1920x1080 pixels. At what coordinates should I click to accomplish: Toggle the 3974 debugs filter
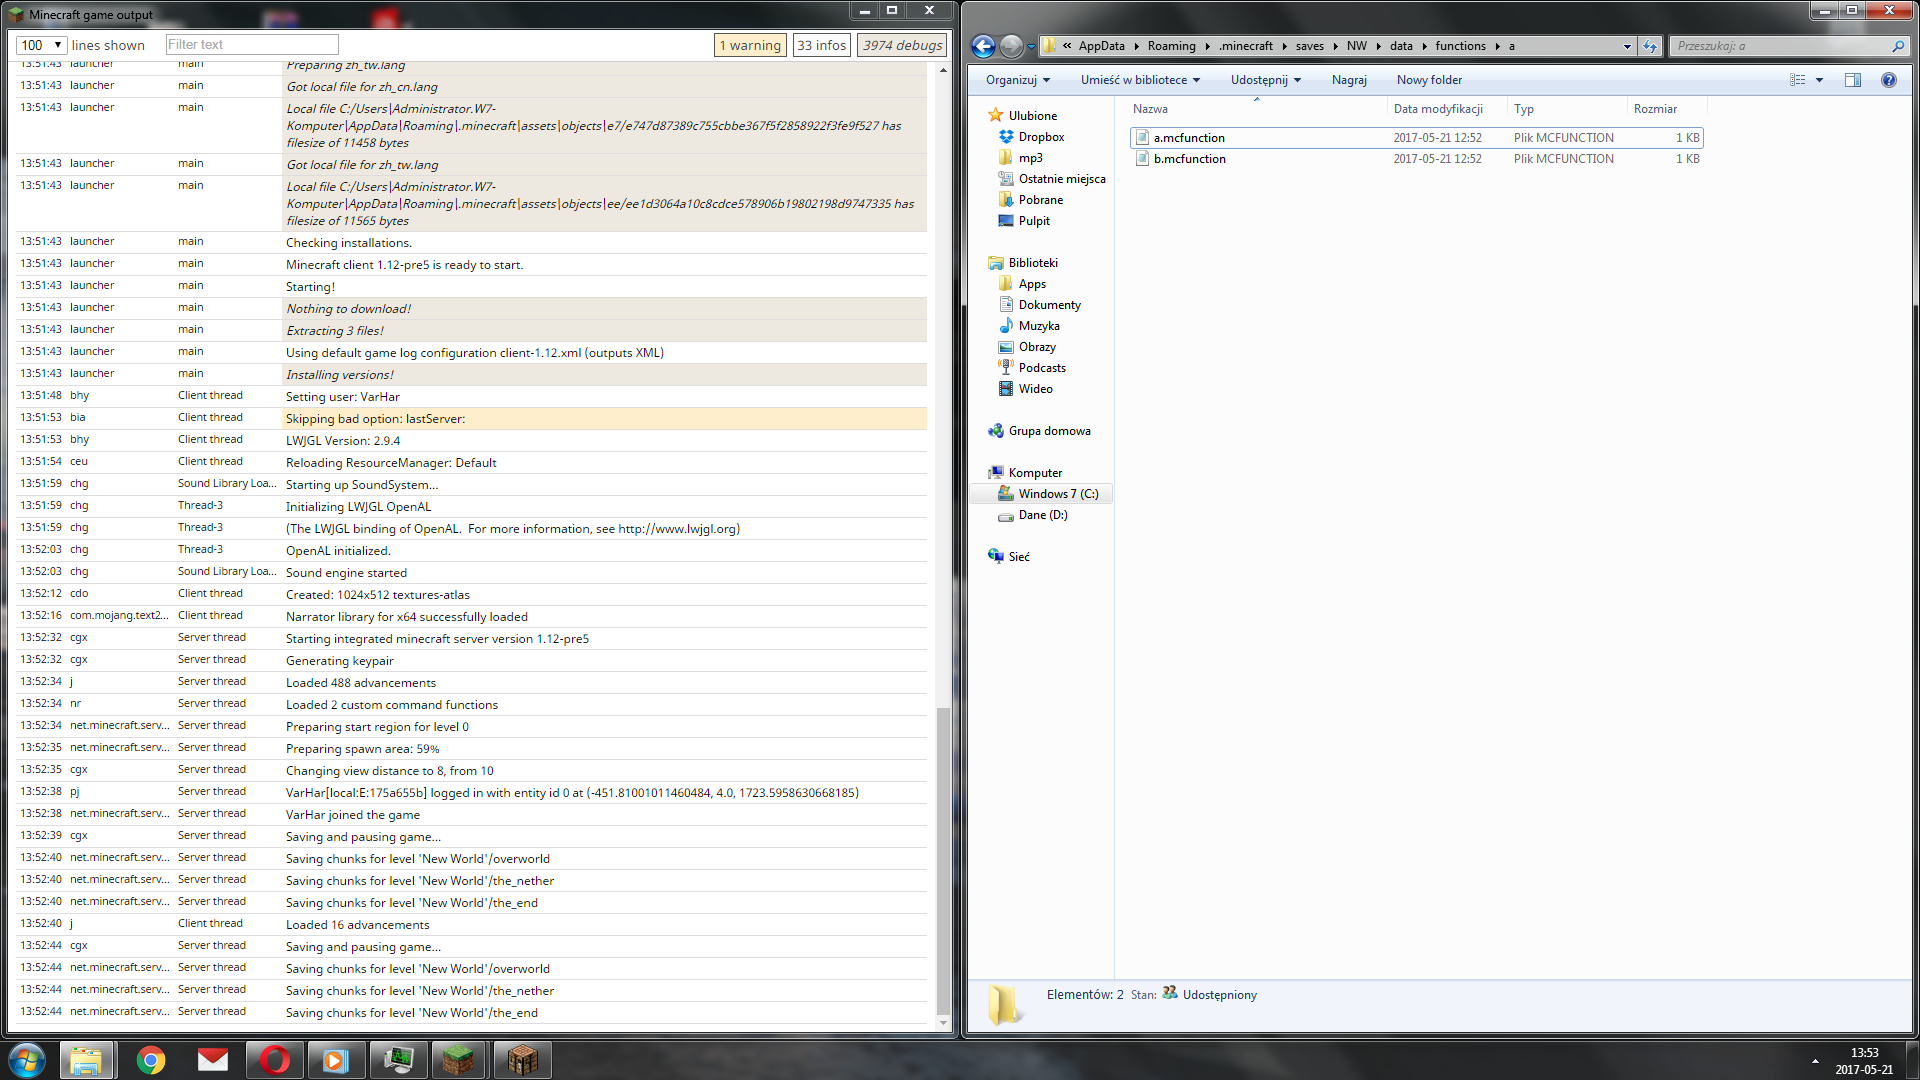[x=902, y=45]
